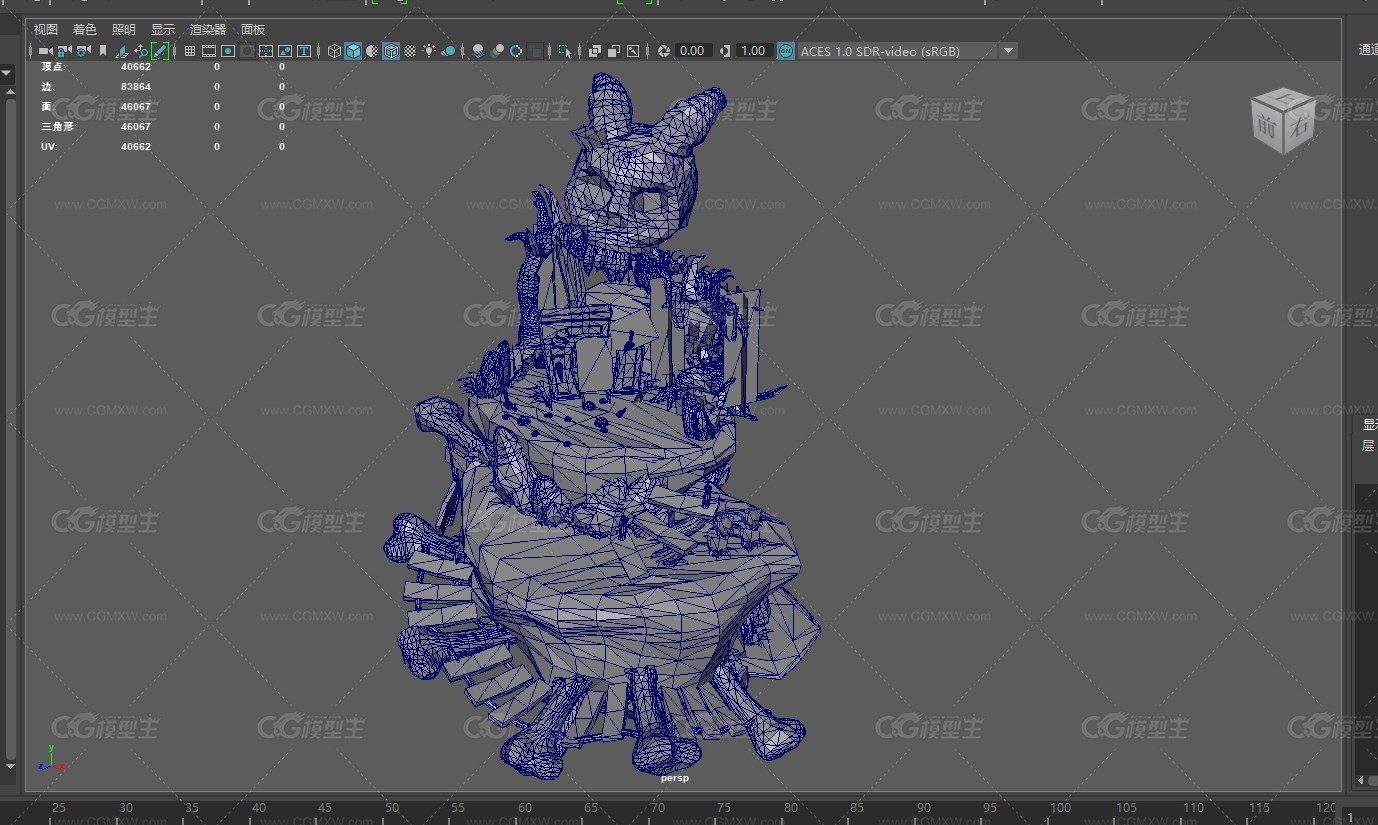Click the XYZ axis gizmo in viewport corner
This screenshot has height=825, width=1378.
50,758
